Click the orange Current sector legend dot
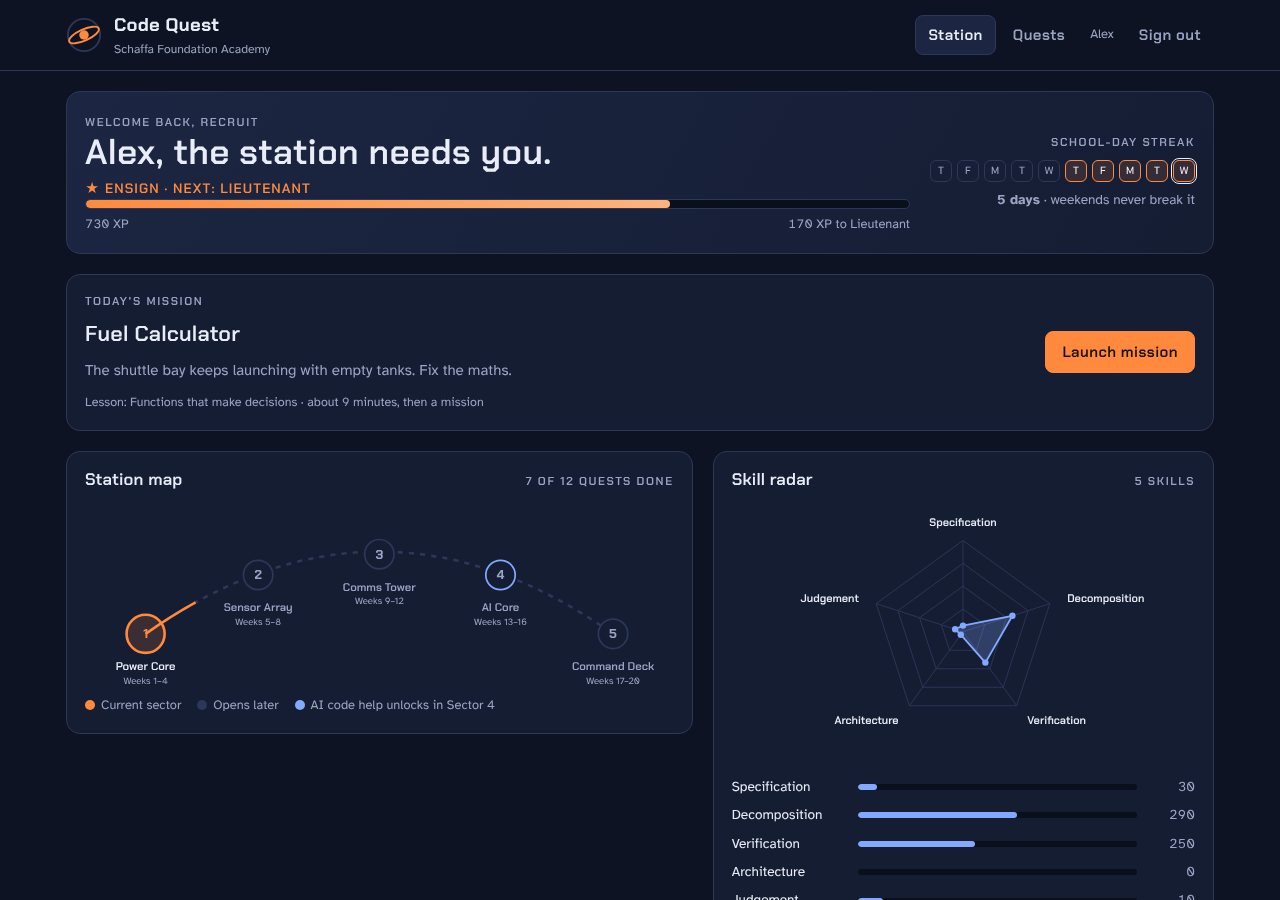 tap(90, 705)
